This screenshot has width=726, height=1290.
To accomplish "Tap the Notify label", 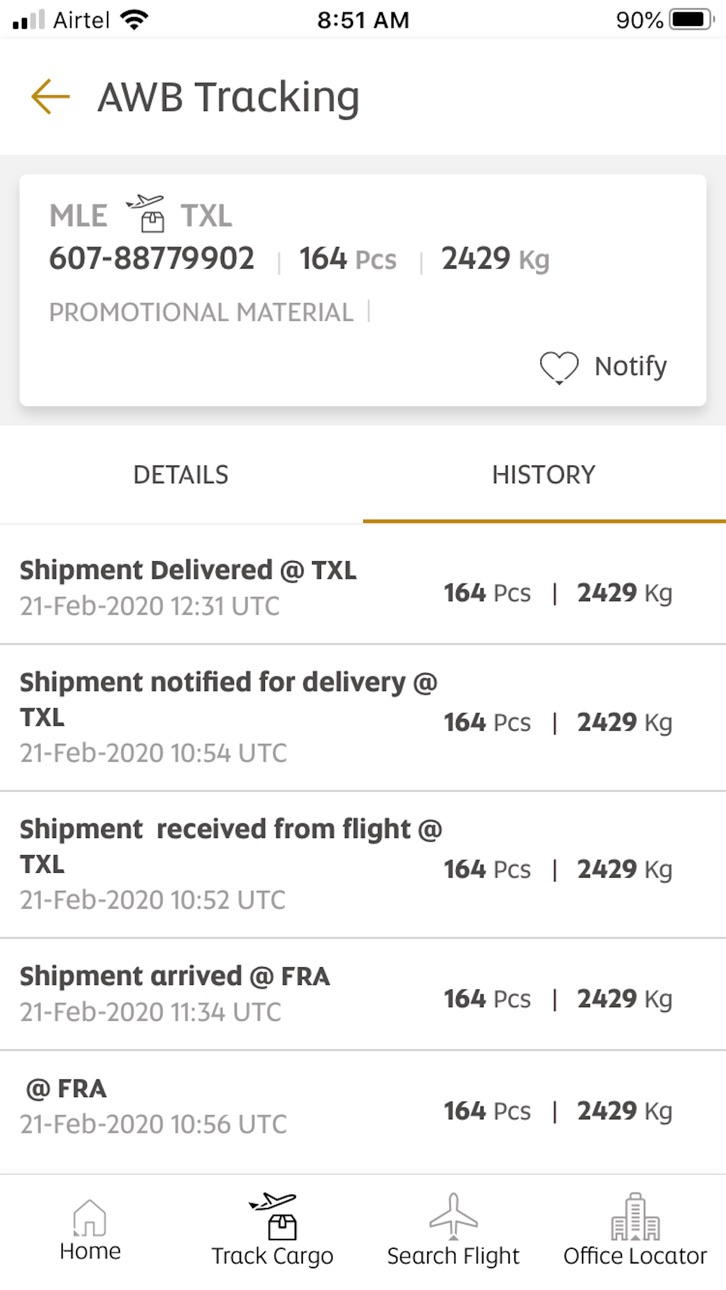I will 630,367.
